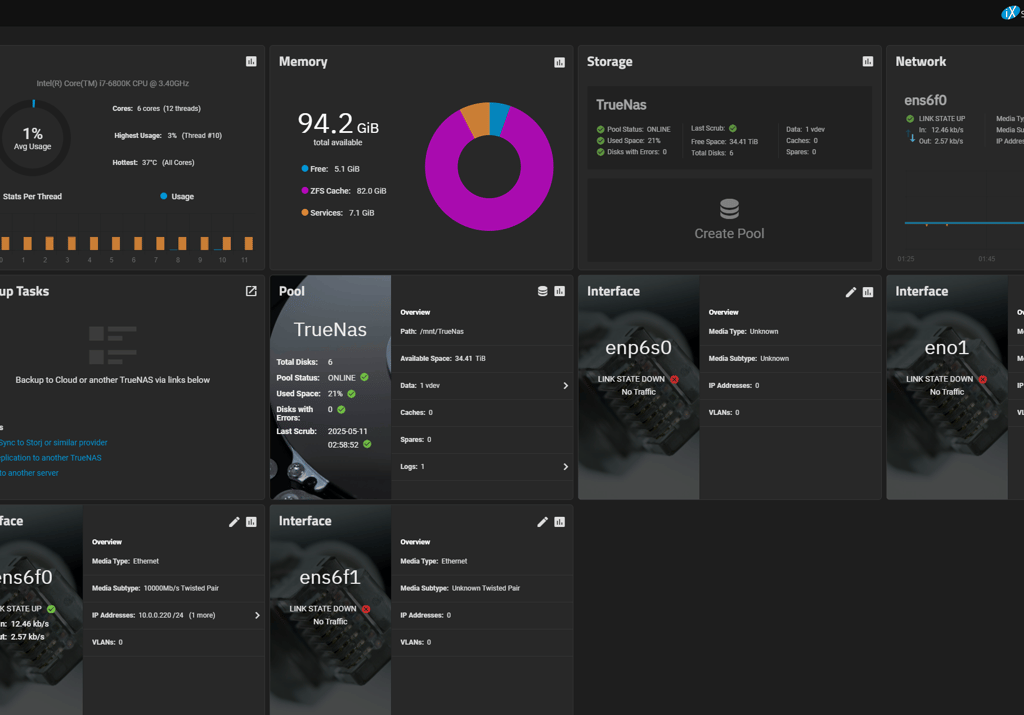
Task: Open Pool reports chart icon
Action: (560, 291)
